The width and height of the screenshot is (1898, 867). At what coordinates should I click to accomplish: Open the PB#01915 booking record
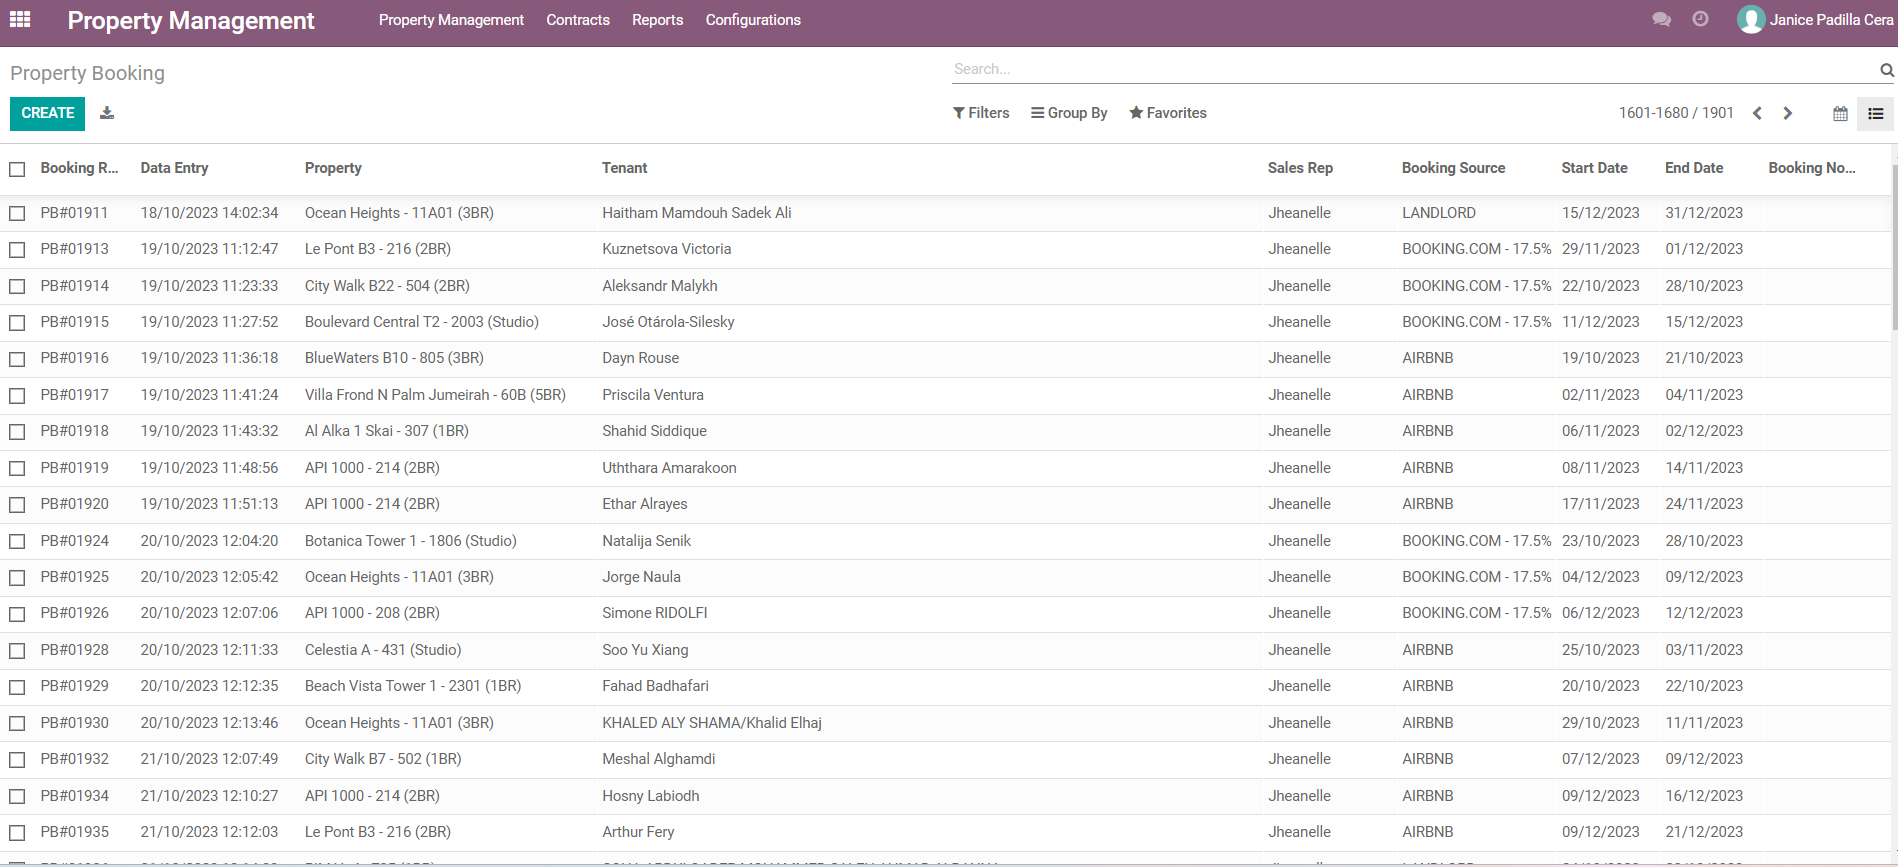[x=75, y=322]
